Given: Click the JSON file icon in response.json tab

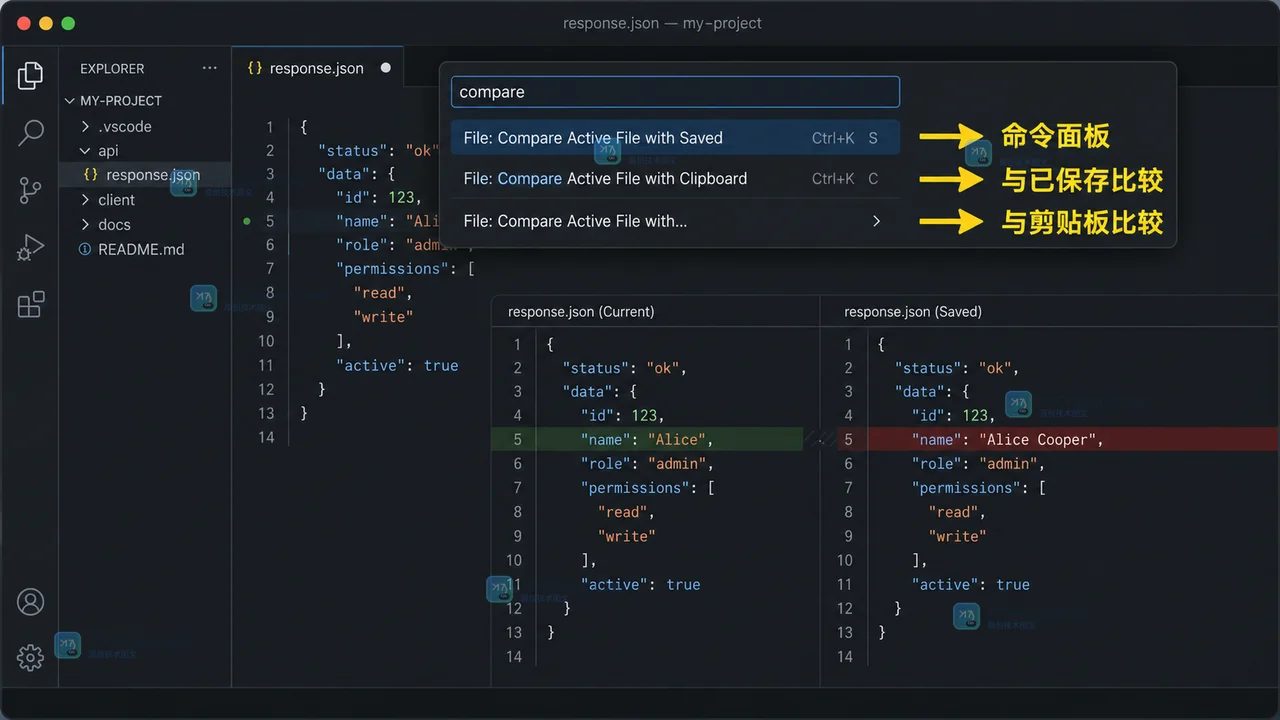Looking at the screenshot, I should click(255, 69).
